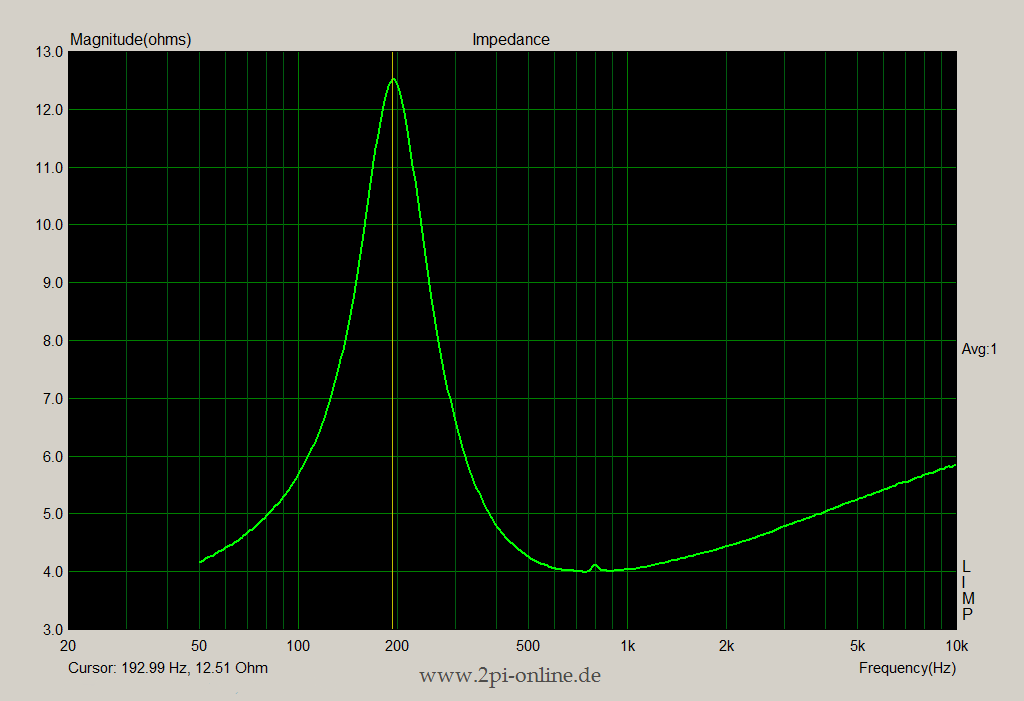Click the yellow cursor line at 193 Hz
Viewport: 1024px width, 701px height.
pos(392,340)
